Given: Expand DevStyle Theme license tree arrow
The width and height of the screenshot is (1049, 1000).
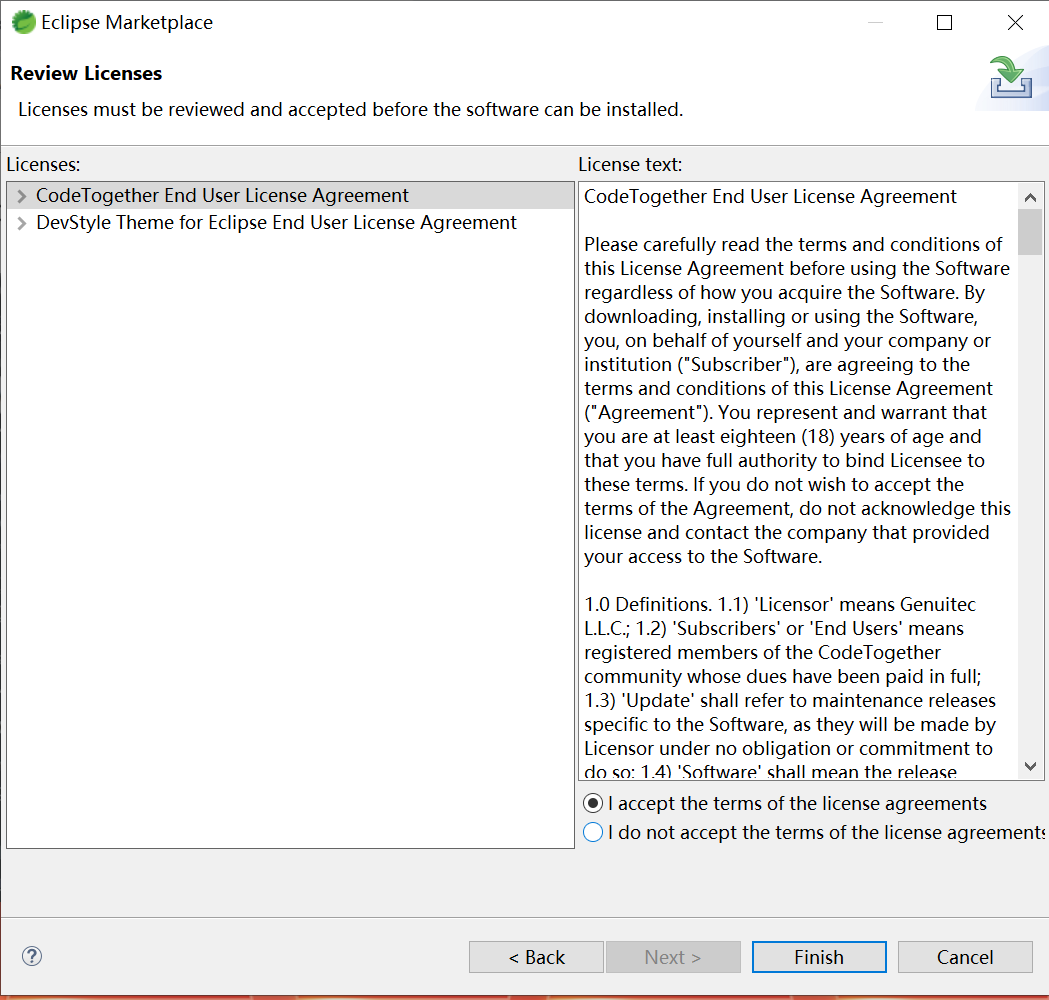Looking at the screenshot, I should point(22,223).
